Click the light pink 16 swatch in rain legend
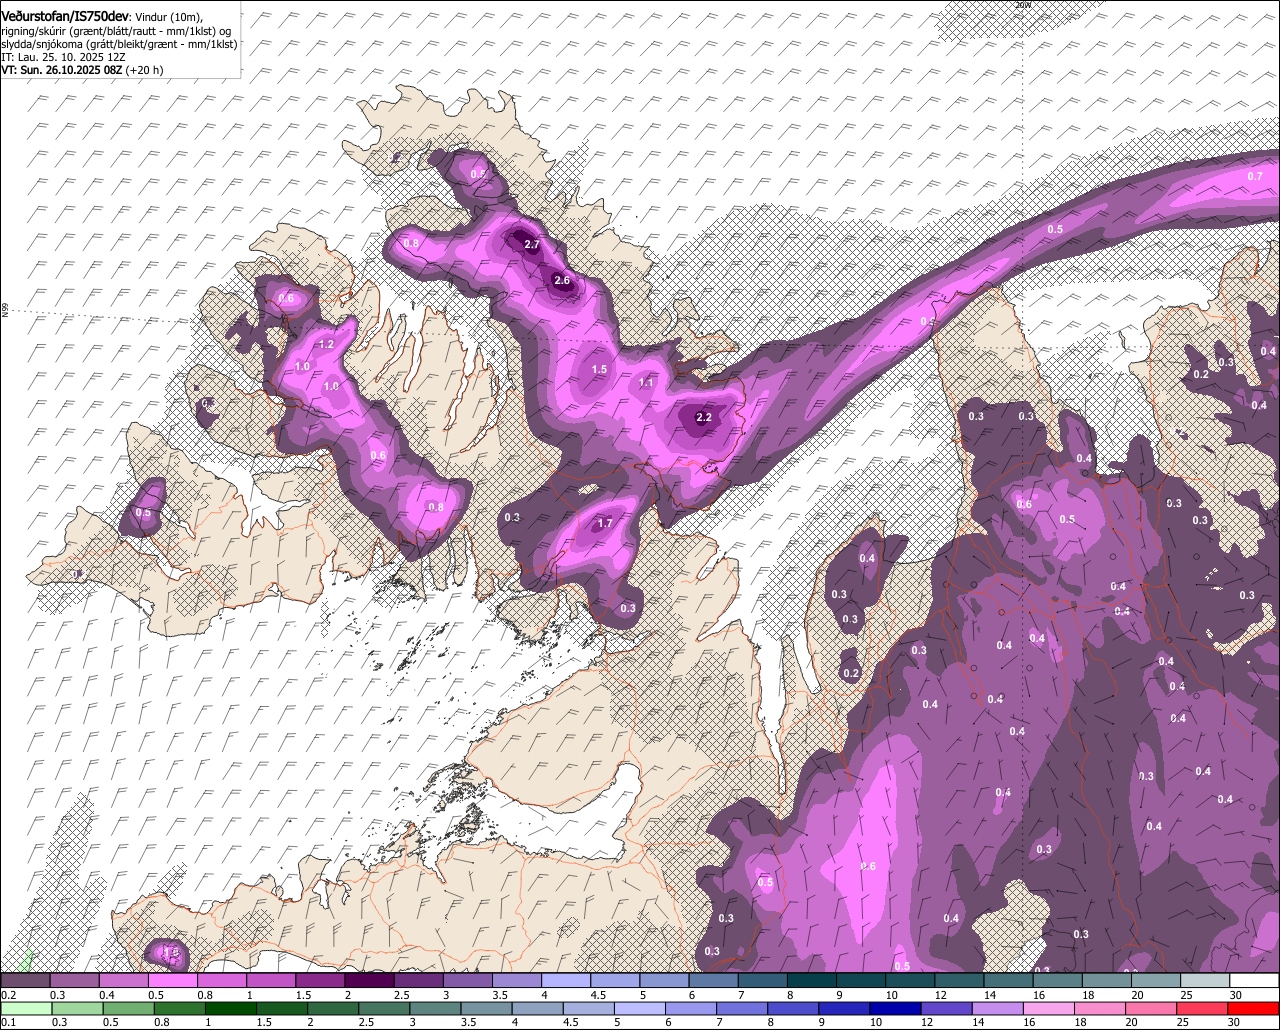1280x1030 pixels. 1050,1008
